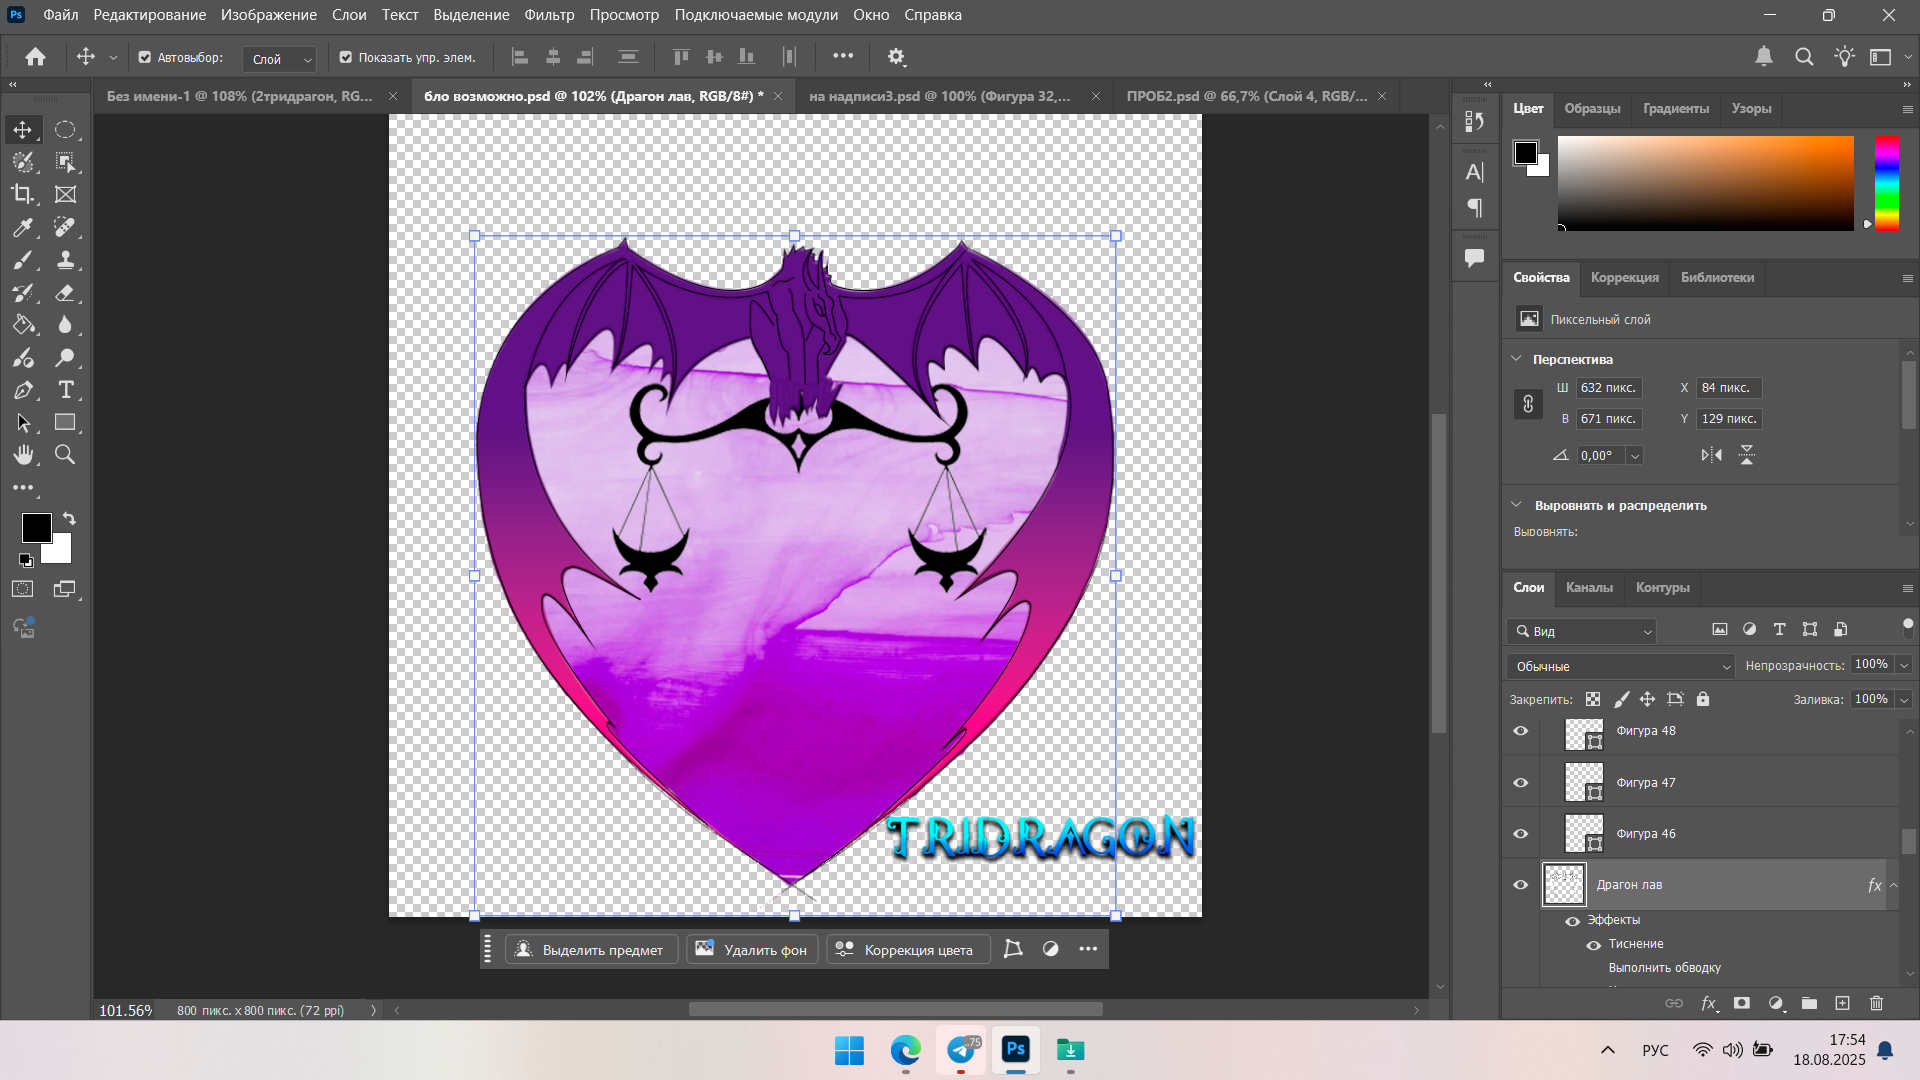The width and height of the screenshot is (1920, 1080).
Task: Click the flip horizontal icon in Properties
Action: pos(1711,455)
